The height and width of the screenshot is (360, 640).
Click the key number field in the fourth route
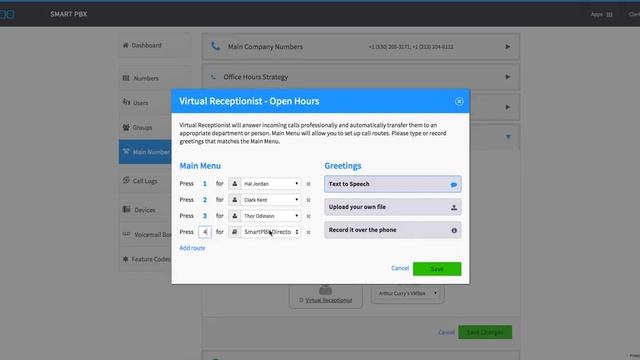(x=205, y=232)
